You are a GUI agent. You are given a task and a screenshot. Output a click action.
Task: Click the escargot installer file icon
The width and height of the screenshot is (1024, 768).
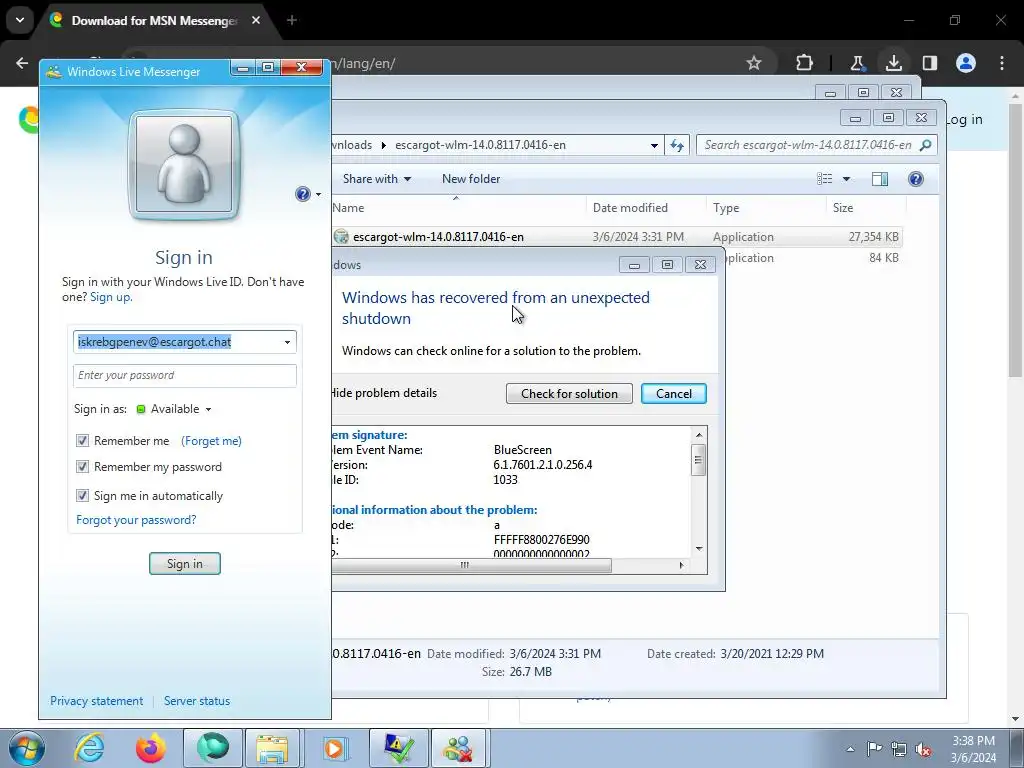pos(341,236)
